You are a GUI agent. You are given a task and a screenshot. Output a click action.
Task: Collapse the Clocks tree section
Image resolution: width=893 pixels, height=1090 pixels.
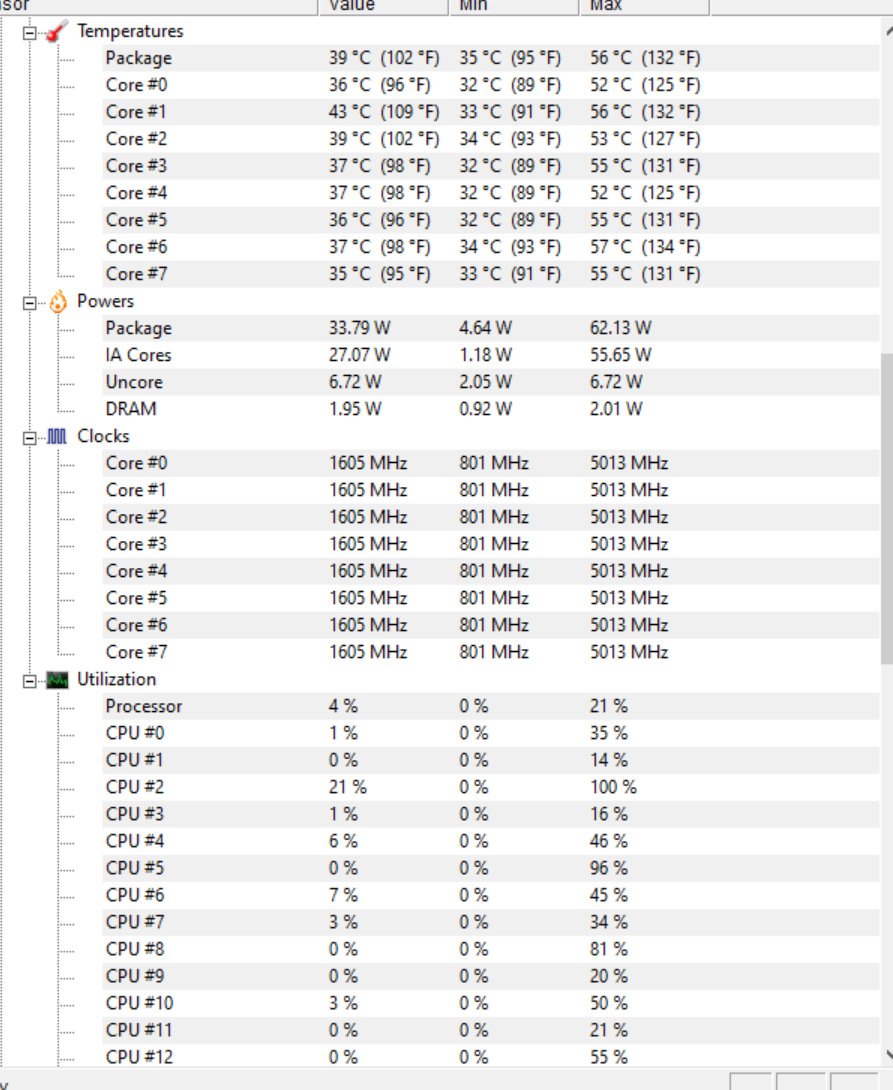pos(30,437)
